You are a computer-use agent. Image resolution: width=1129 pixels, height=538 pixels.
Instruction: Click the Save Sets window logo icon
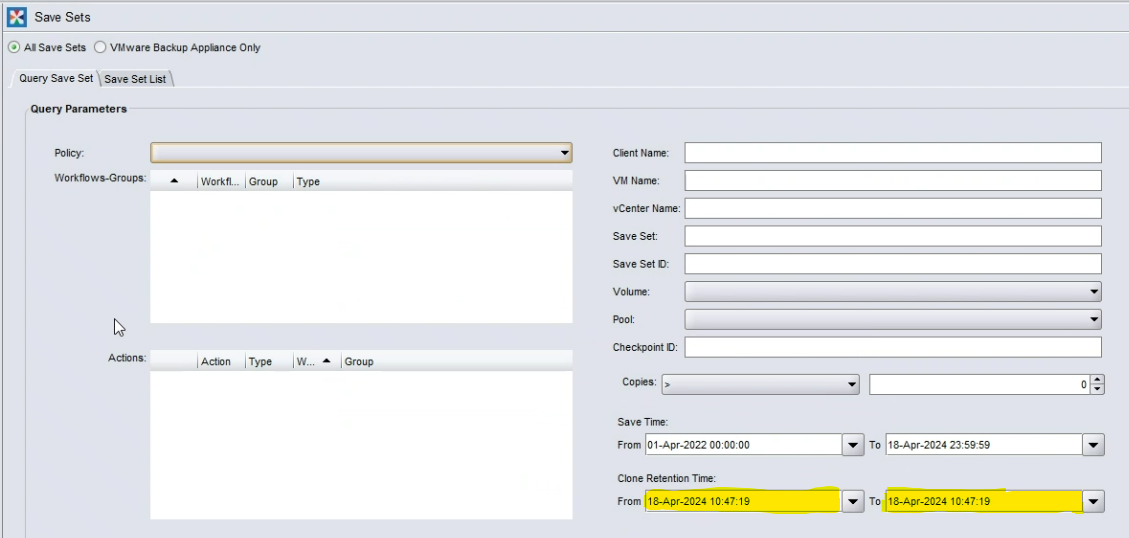coord(17,17)
